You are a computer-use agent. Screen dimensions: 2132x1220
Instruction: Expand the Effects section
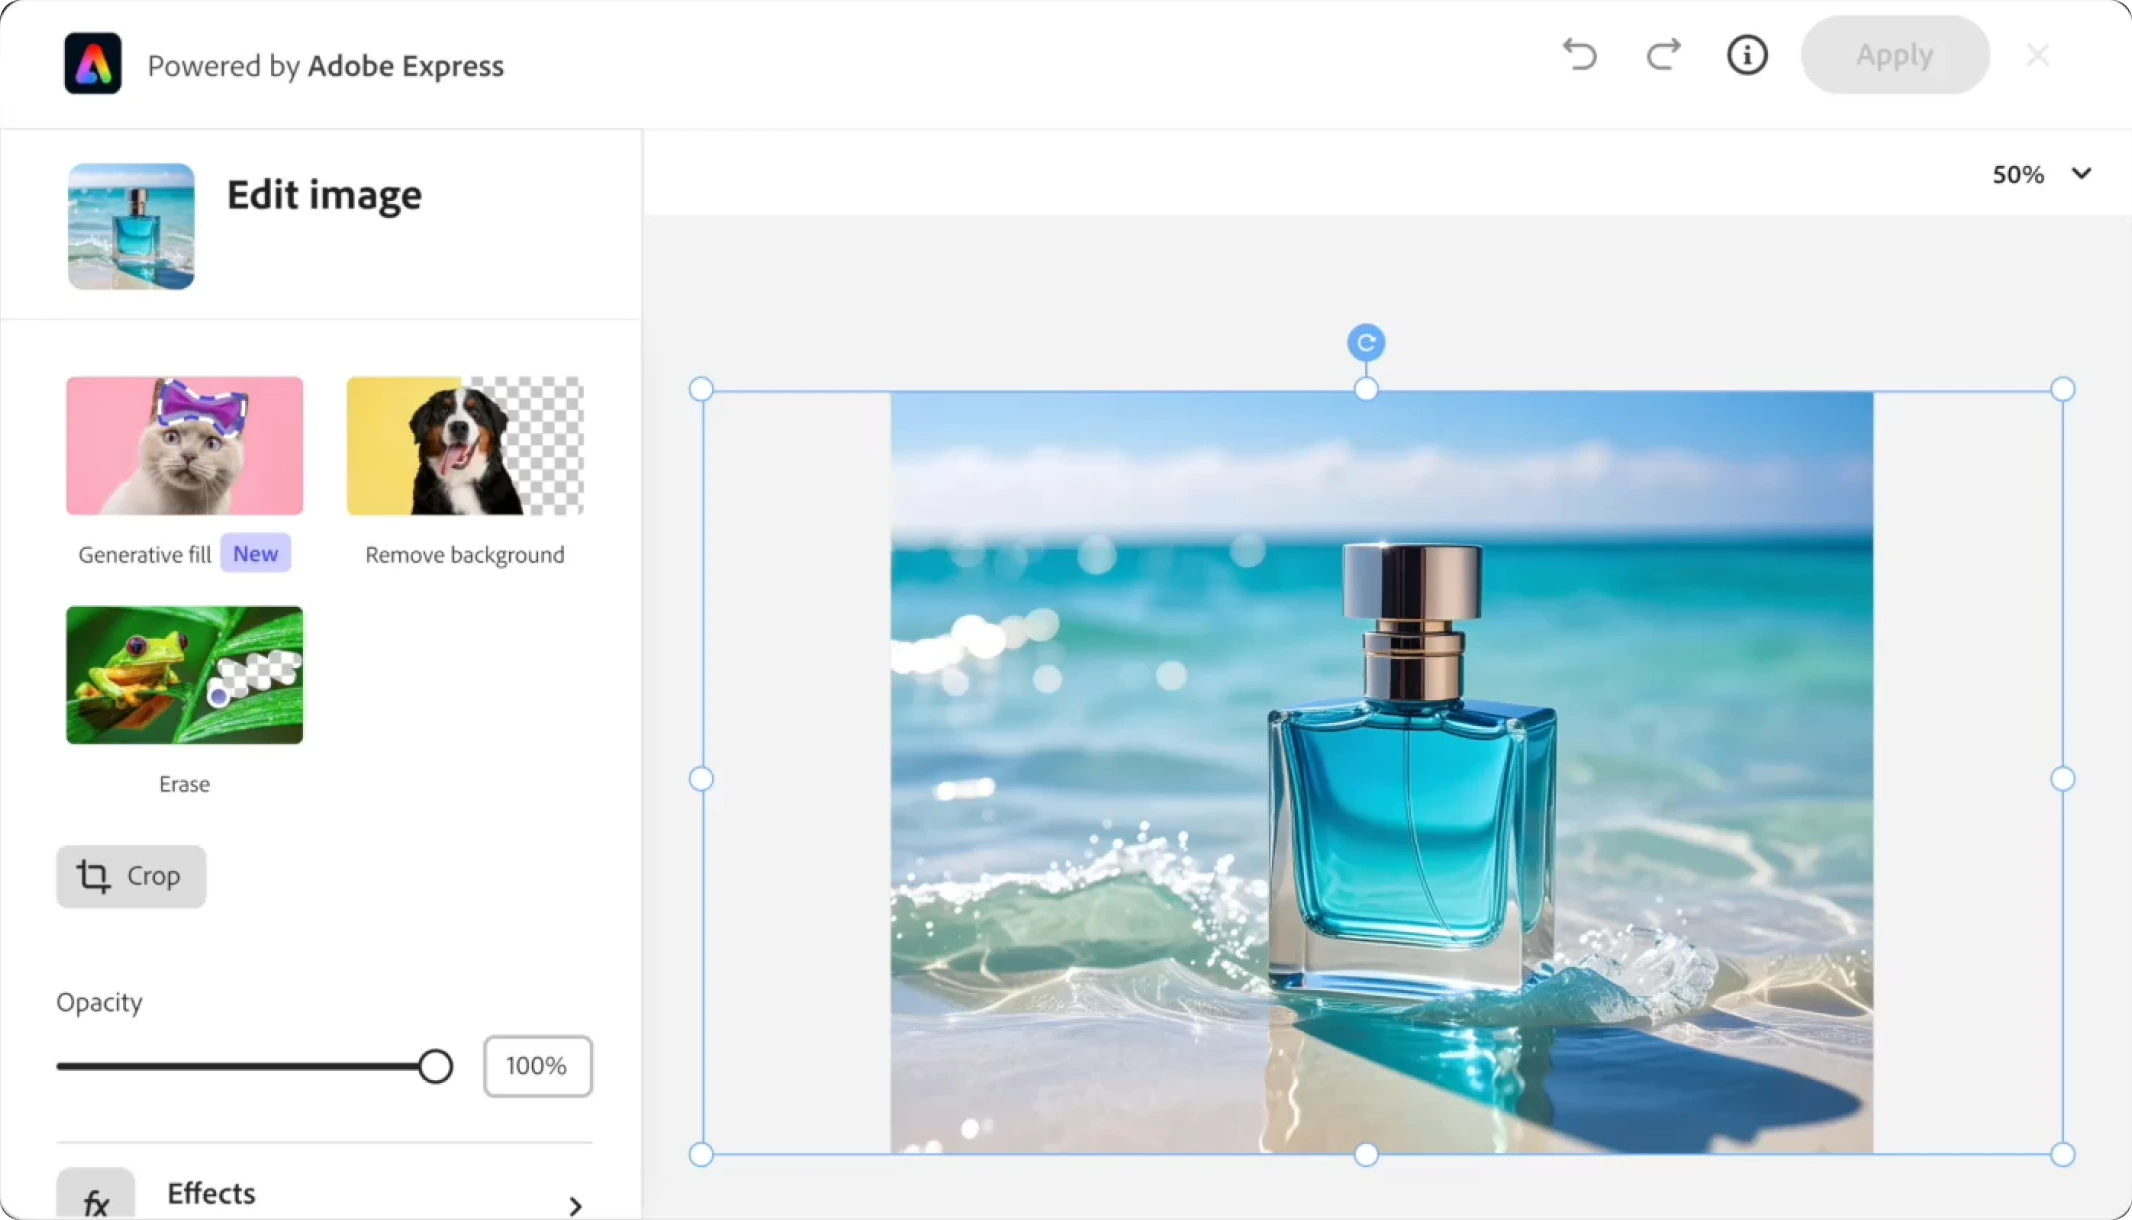point(325,1195)
